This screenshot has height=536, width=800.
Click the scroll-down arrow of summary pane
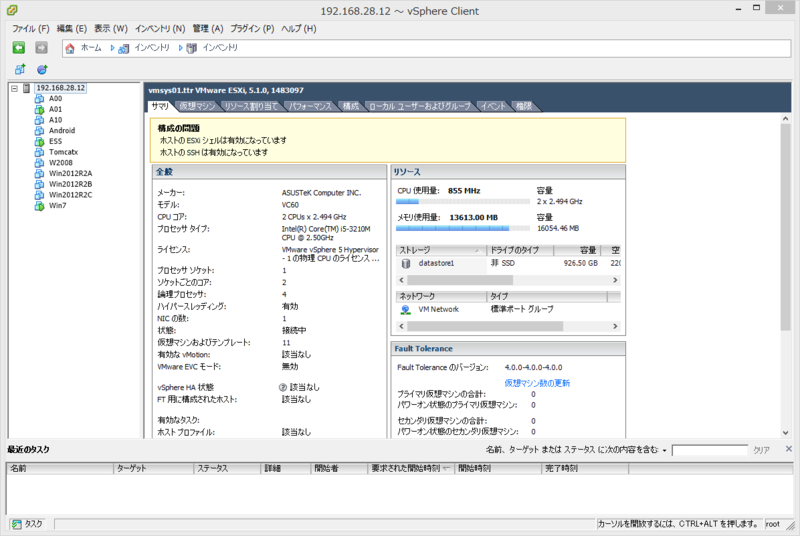point(785,433)
